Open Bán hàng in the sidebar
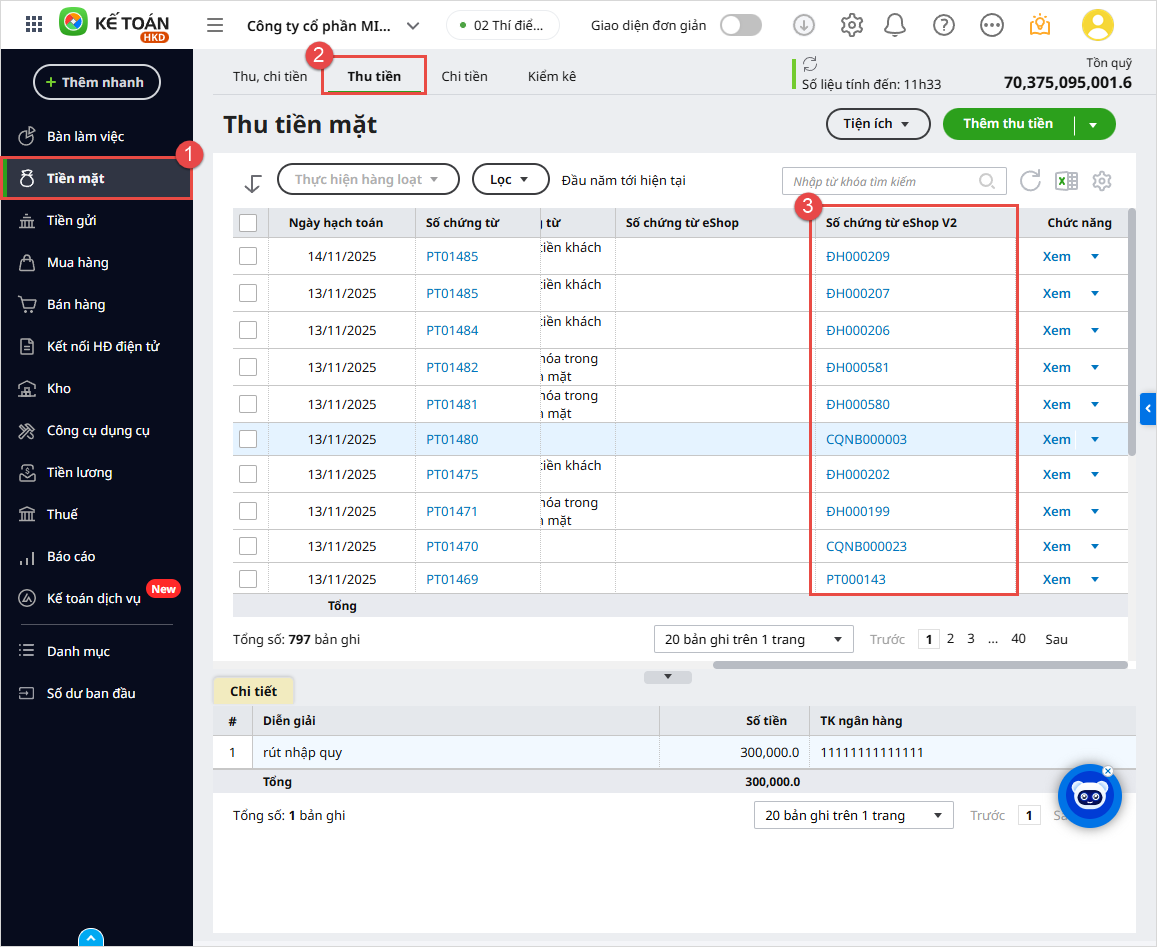 point(76,304)
